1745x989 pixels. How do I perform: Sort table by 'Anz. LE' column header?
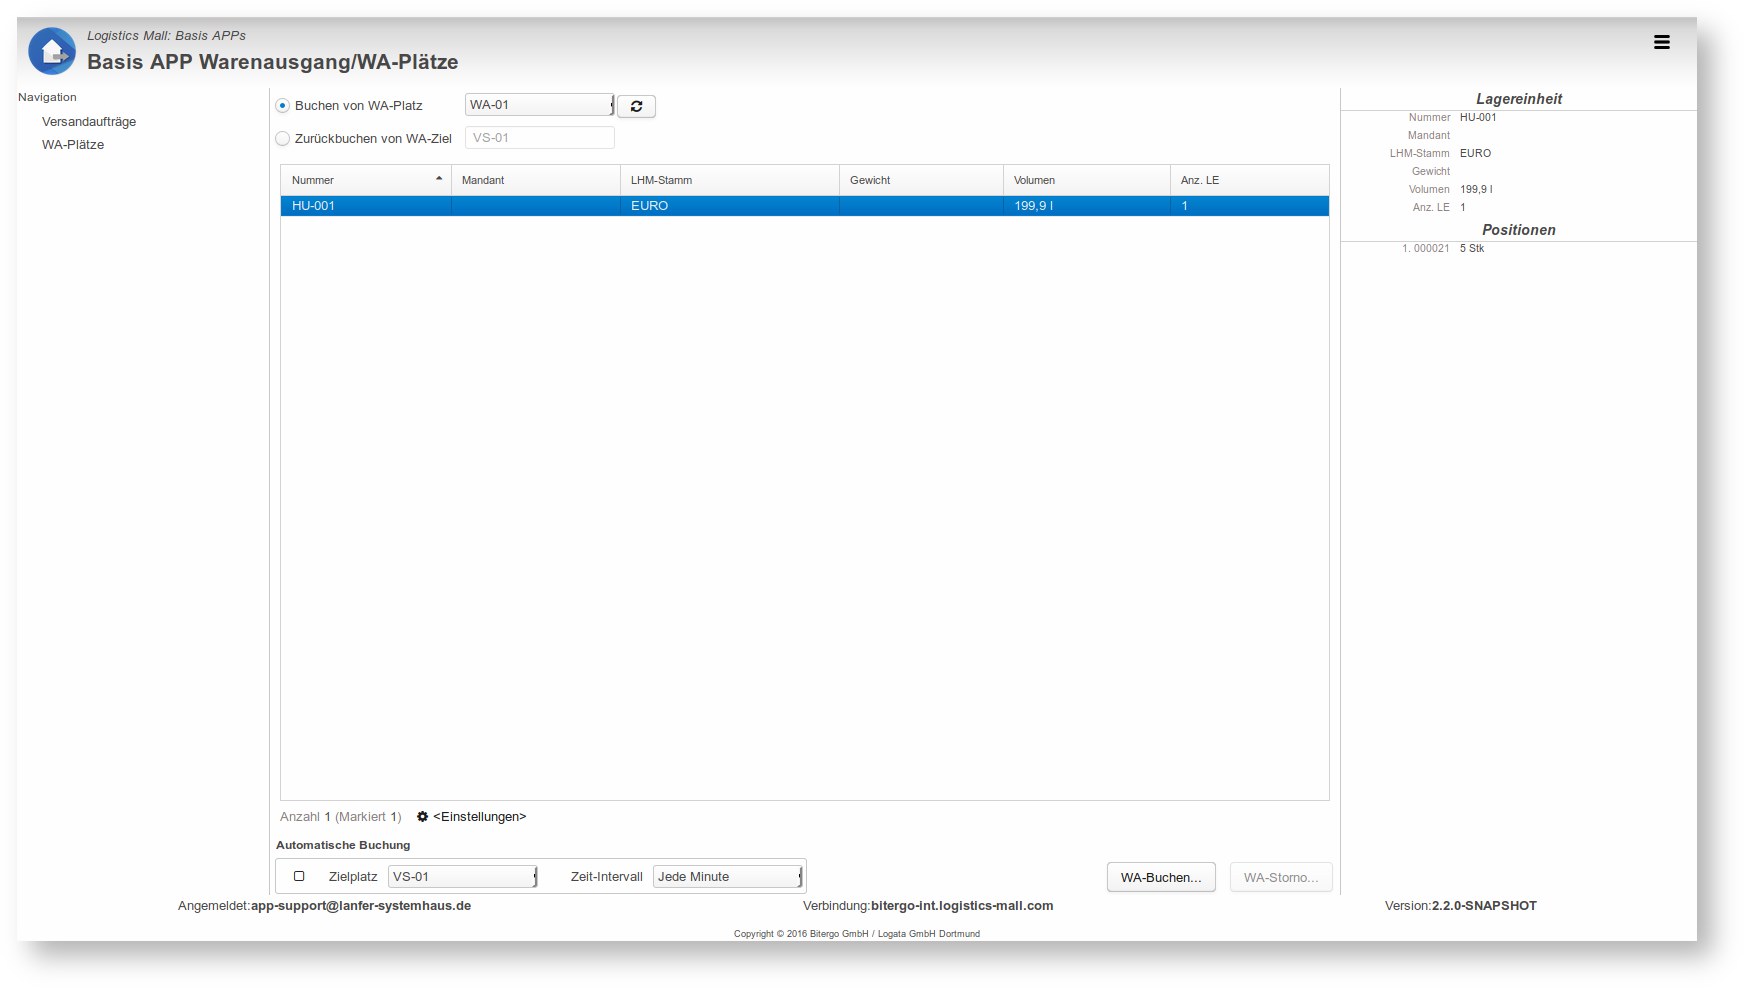click(1250, 180)
